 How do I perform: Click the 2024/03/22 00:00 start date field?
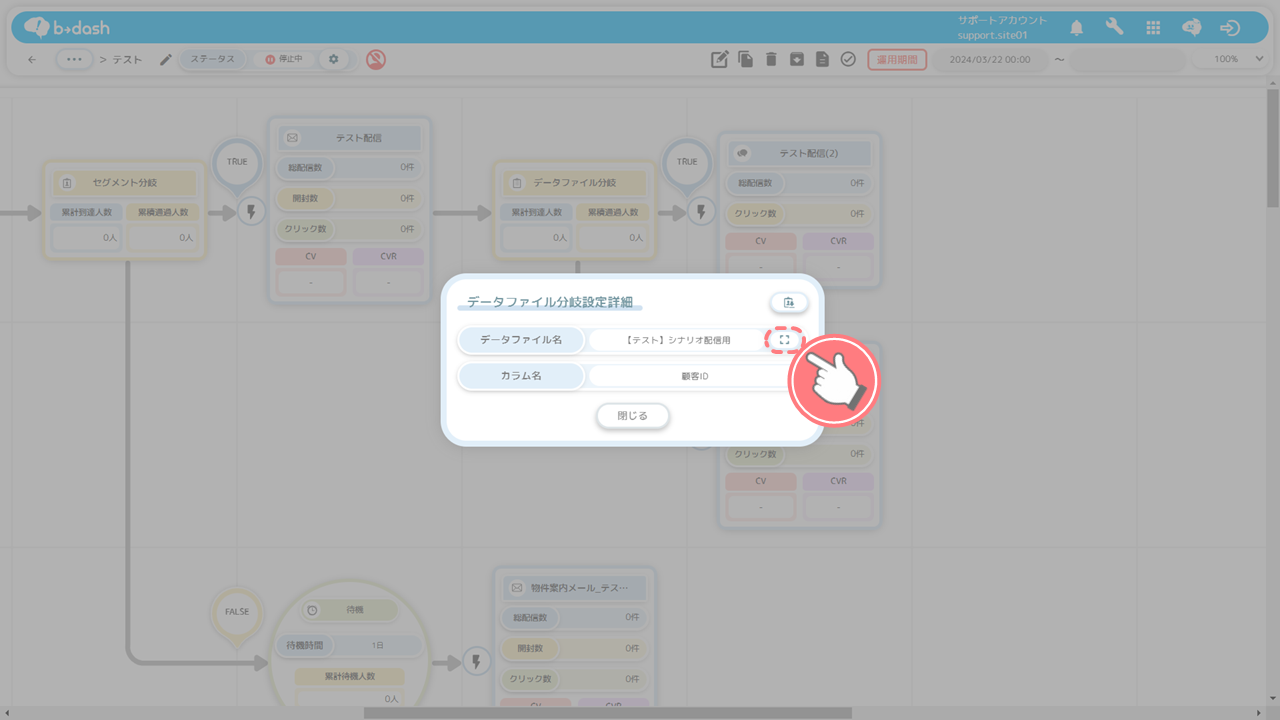pos(990,59)
